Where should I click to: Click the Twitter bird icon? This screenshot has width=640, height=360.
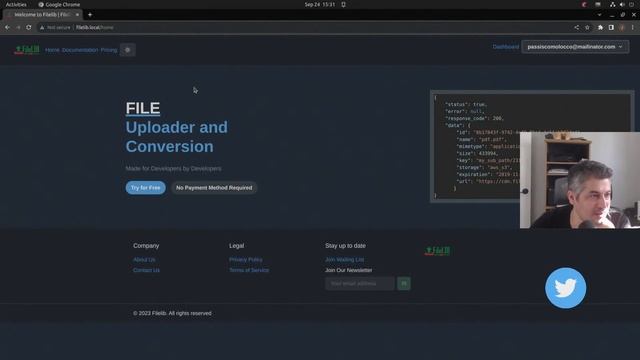point(565,288)
